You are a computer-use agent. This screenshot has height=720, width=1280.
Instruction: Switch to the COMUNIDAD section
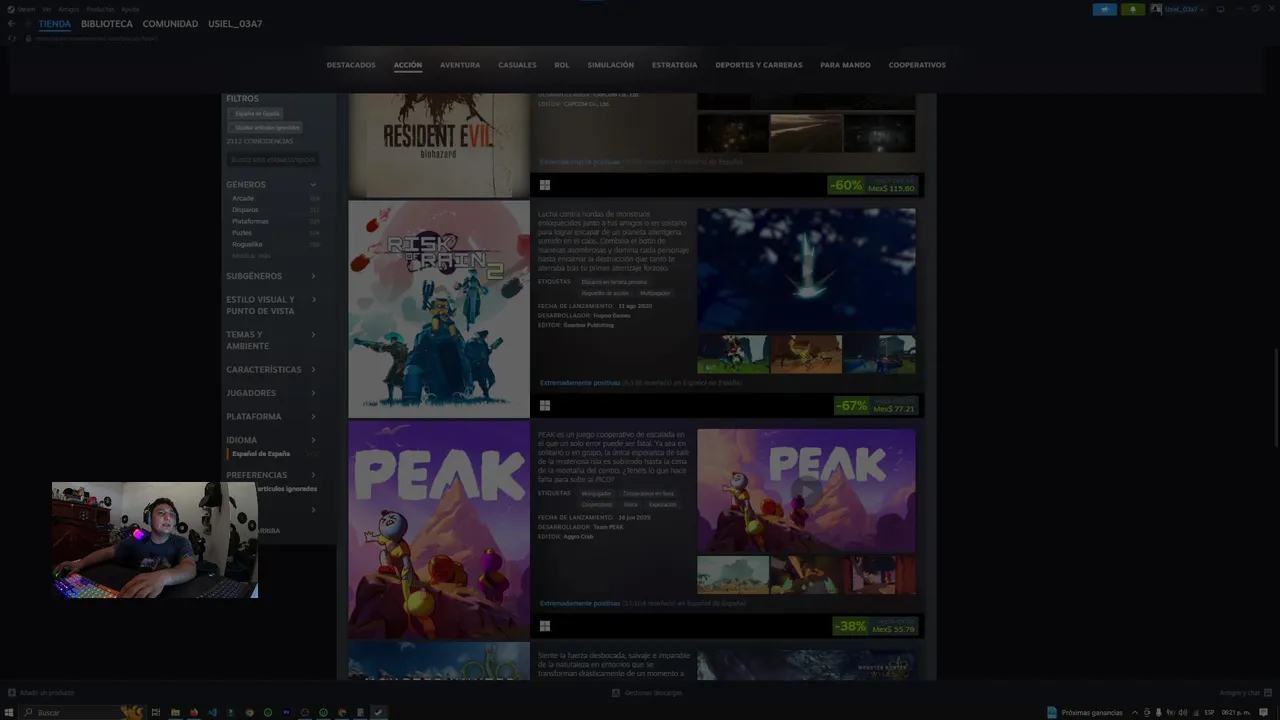tap(170, 24)
